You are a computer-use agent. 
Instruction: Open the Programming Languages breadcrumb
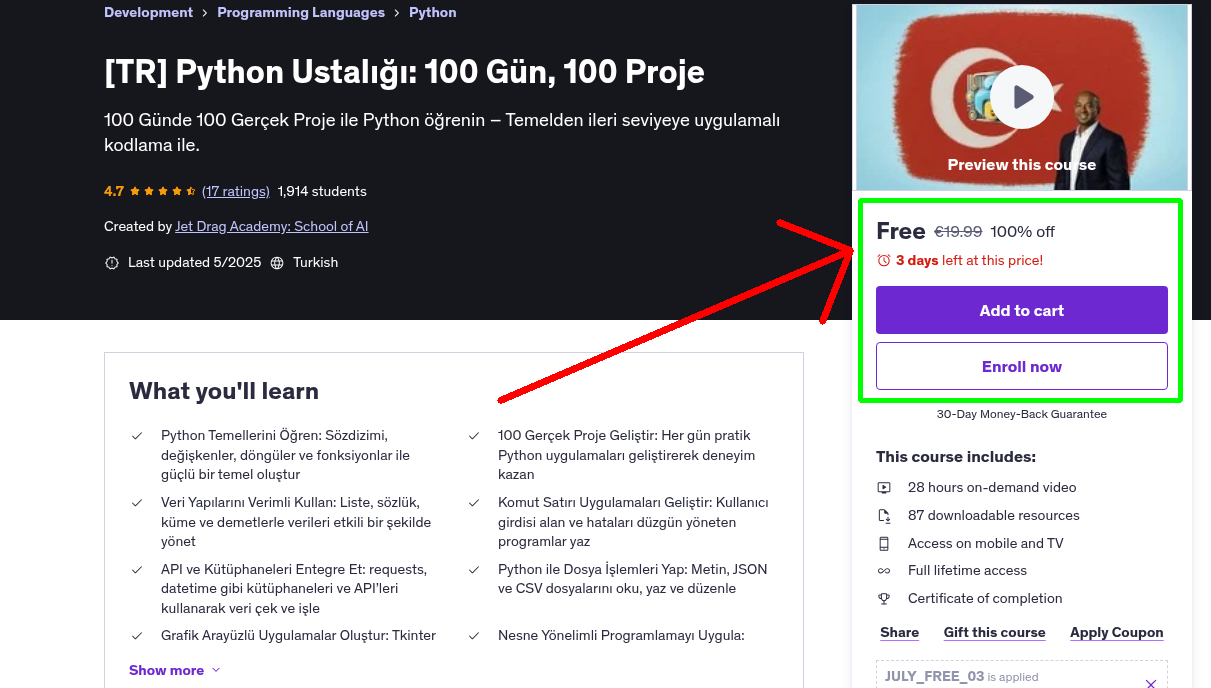(301, 13)
